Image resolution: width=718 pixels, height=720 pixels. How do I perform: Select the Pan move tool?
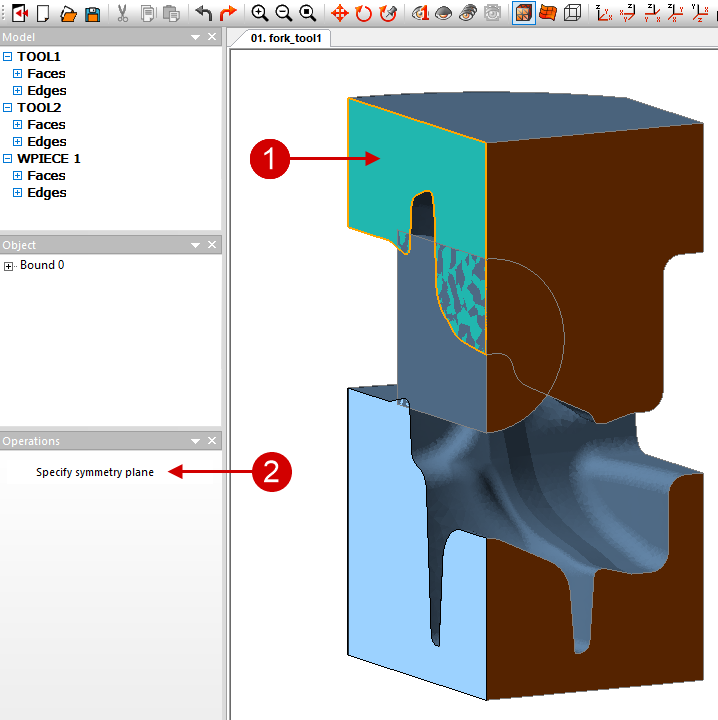[340, 13]
